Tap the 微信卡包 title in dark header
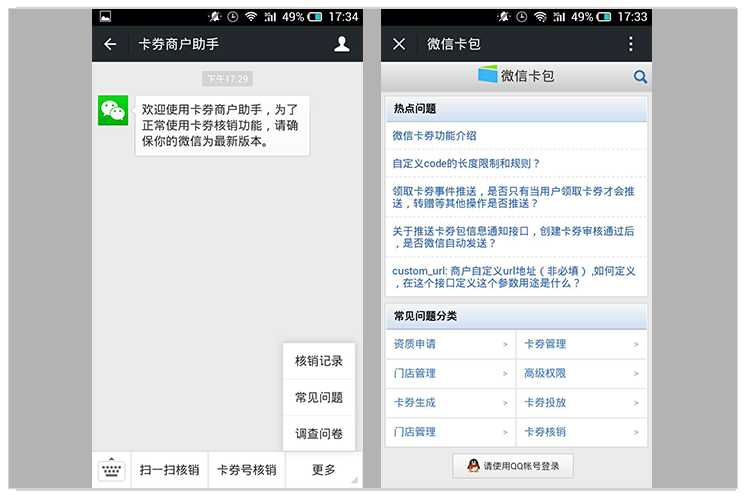This screenshot has height=496, width=750. click(453, 44)
